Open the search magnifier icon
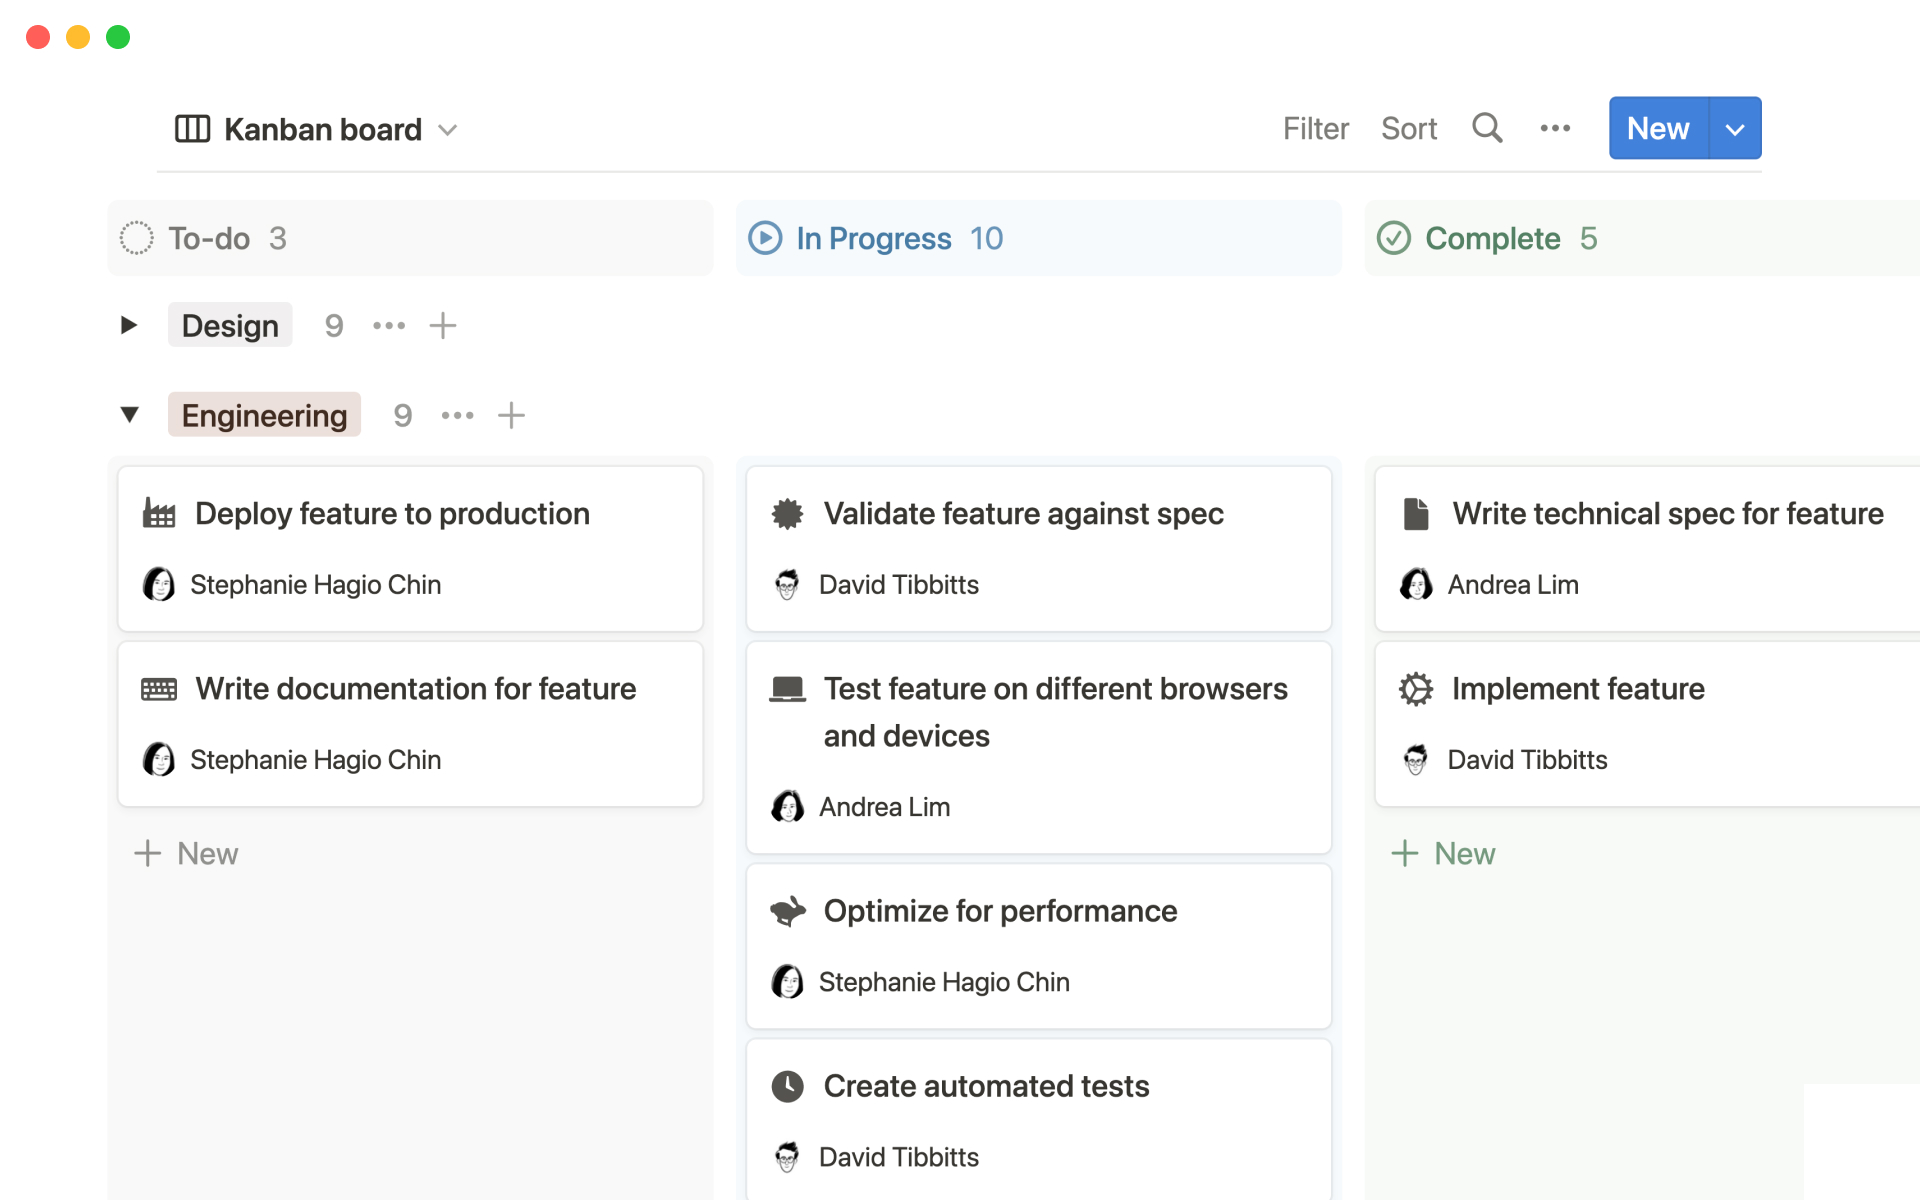1920x1200 pixels. [1487, 128]
